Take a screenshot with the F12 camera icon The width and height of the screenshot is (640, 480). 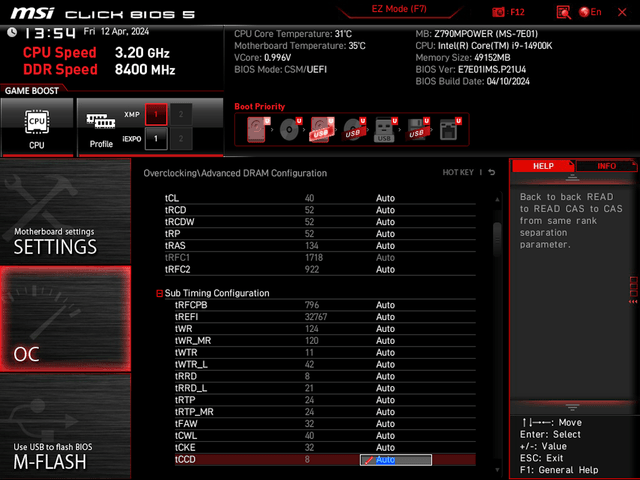tap(498, 12)
